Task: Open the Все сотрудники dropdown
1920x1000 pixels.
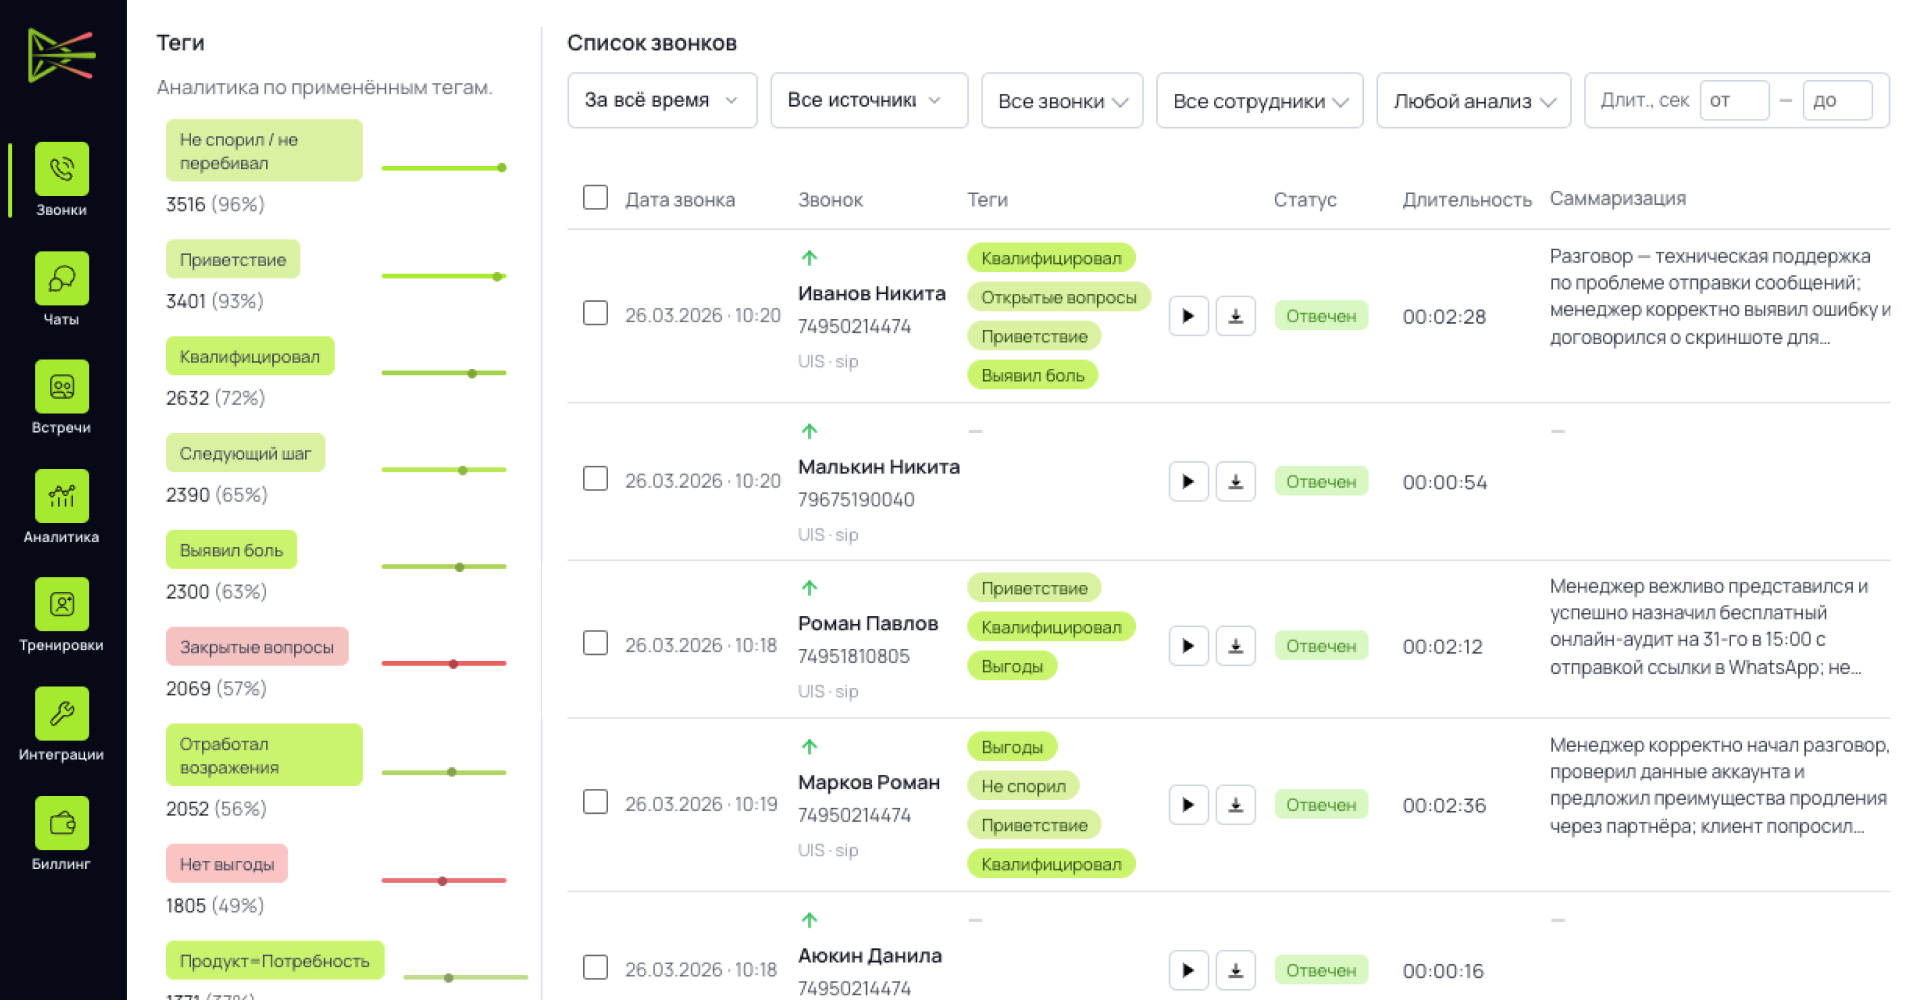Action: (1260, 100)
